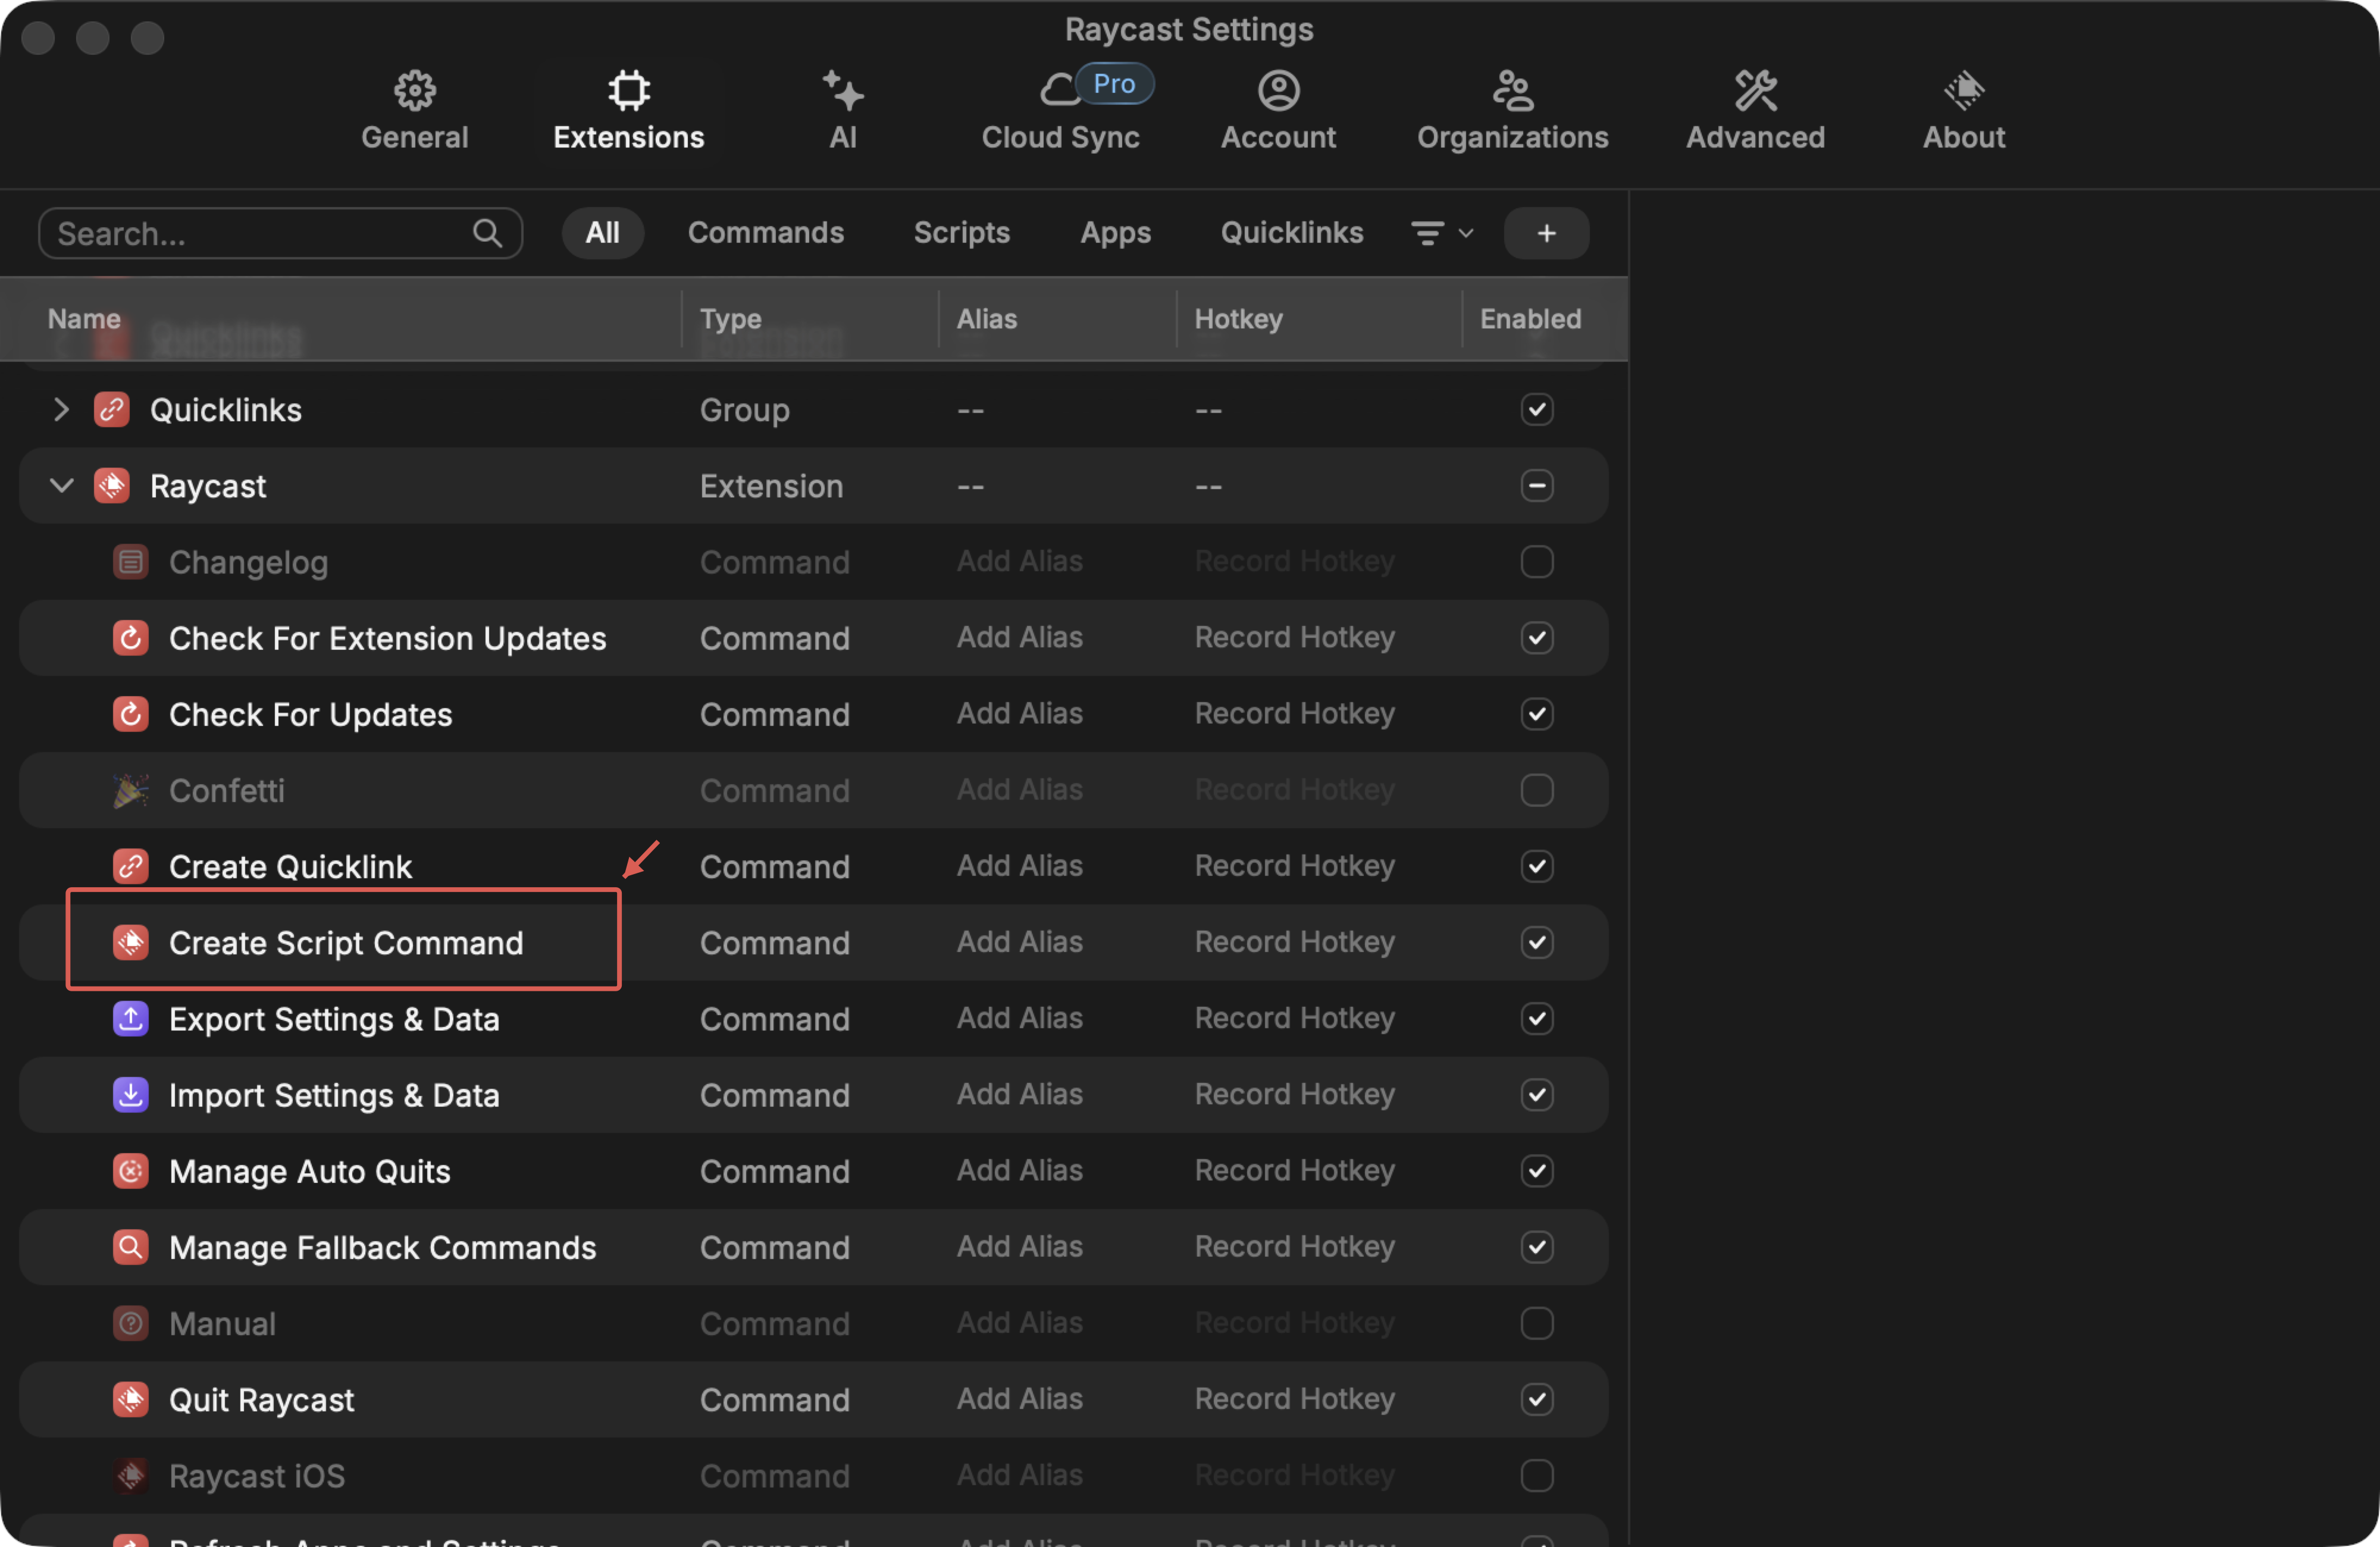Click the Export Settings & Data icon
The height and width of the screenshot is (1547, 2380).
131,1019
